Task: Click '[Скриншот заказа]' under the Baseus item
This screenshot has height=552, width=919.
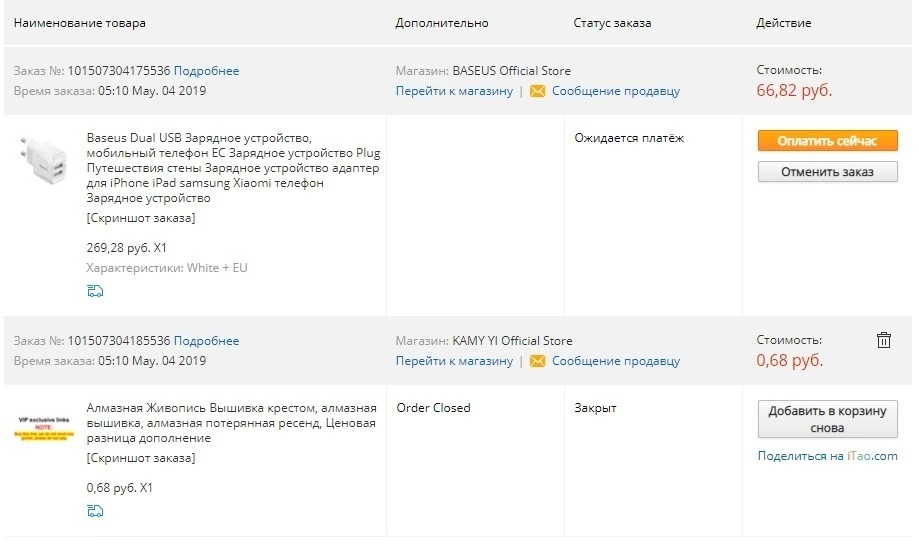Action: click(x=141, y=218)
